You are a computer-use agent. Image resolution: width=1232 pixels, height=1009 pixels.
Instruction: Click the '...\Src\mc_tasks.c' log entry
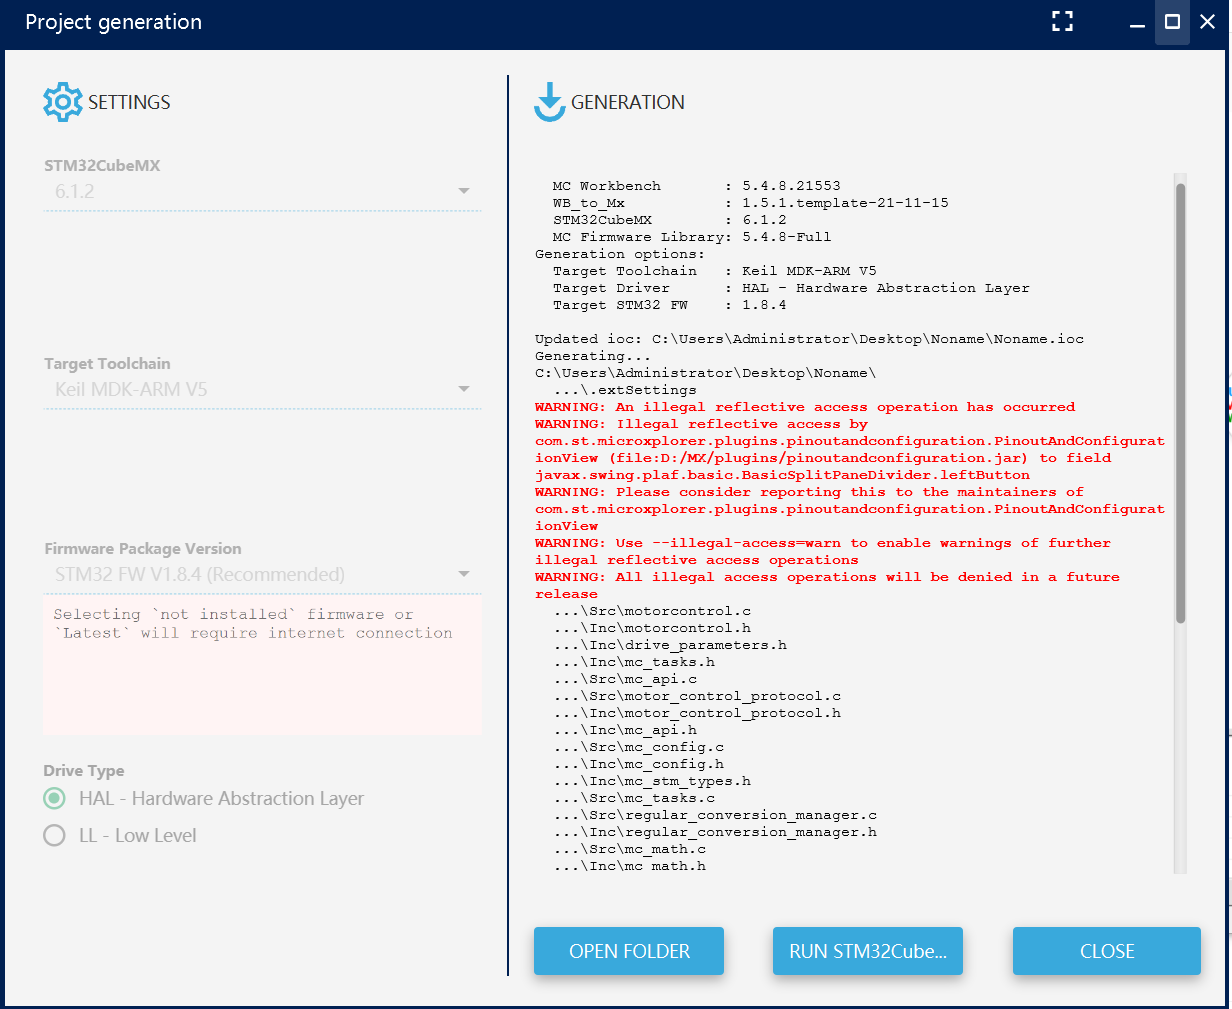634,798
